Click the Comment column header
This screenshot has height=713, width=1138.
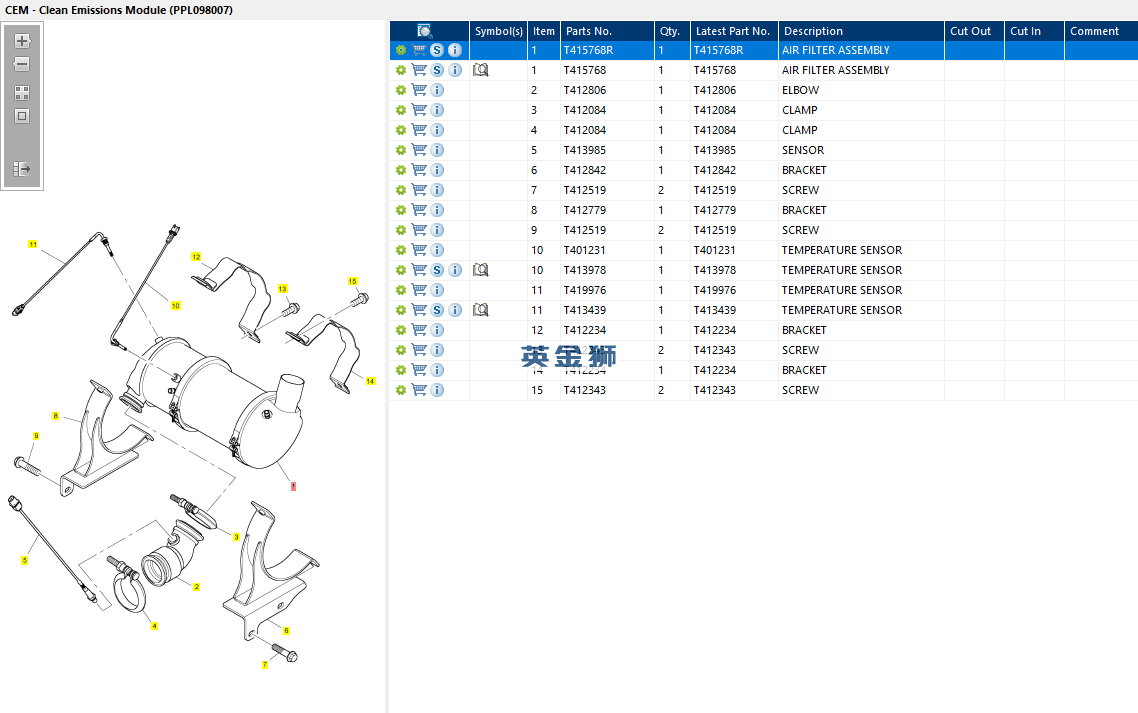1101,30
